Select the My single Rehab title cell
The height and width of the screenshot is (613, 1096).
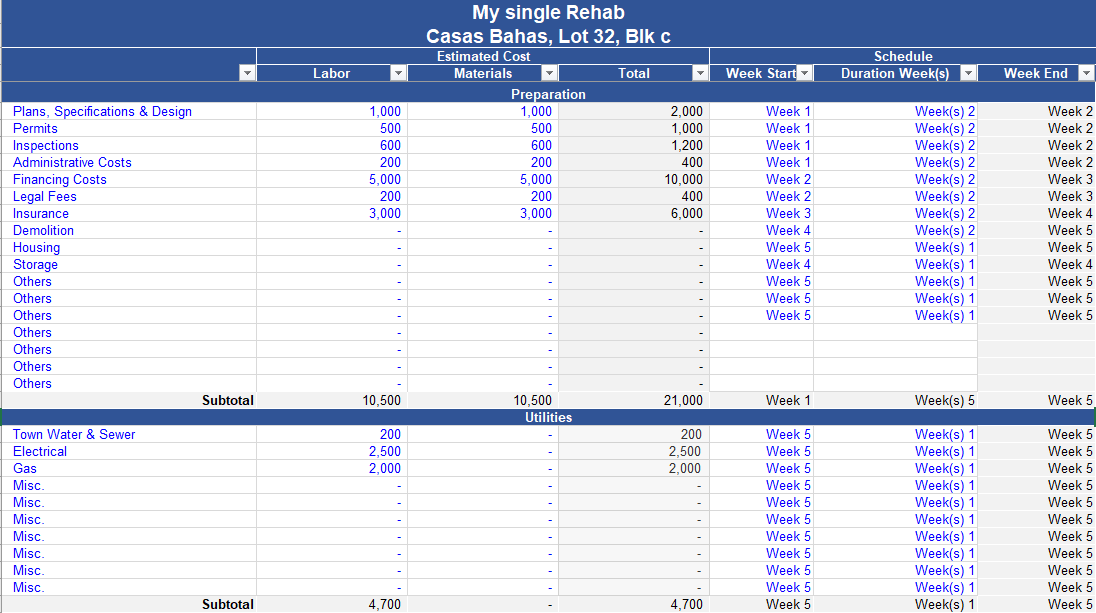pos(548,12)
